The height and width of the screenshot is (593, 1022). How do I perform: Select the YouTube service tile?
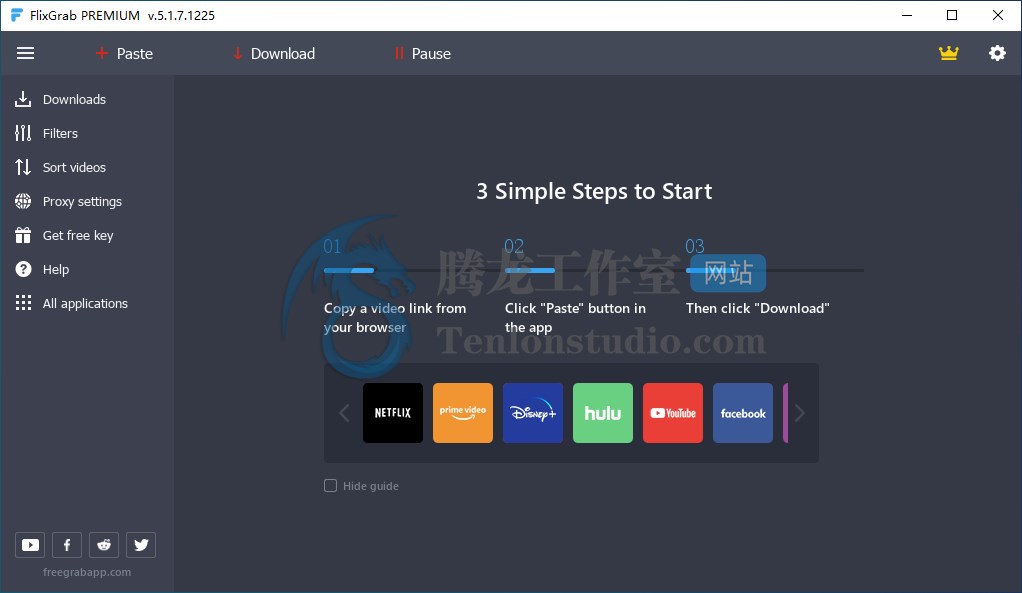pos(673,413)
